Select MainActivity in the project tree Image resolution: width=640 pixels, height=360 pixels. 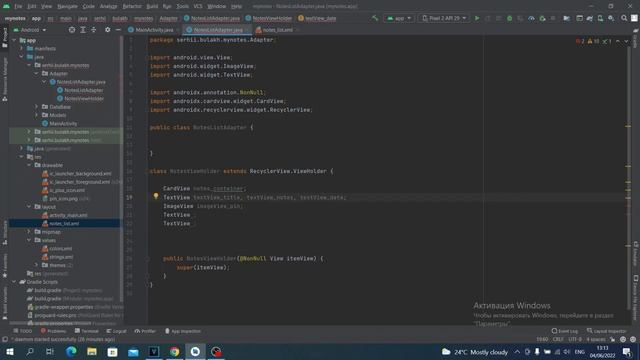pyautogui.click(x=63, y=123)
